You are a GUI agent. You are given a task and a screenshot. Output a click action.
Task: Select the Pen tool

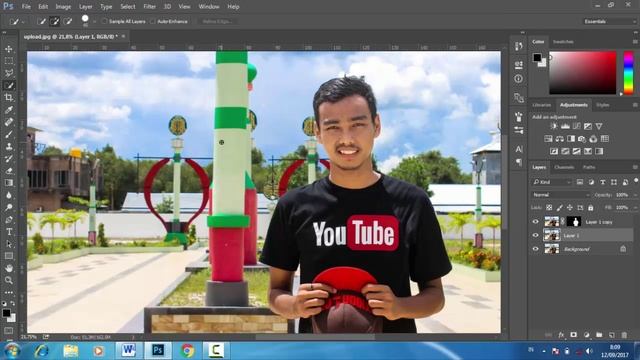(x=9, y=220)
